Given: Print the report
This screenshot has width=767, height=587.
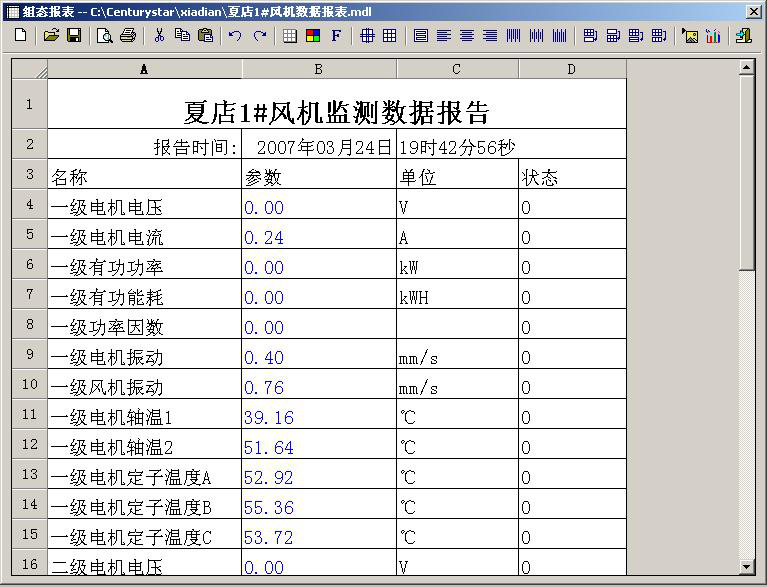Looking at the screenshot, I should point(128,36).
